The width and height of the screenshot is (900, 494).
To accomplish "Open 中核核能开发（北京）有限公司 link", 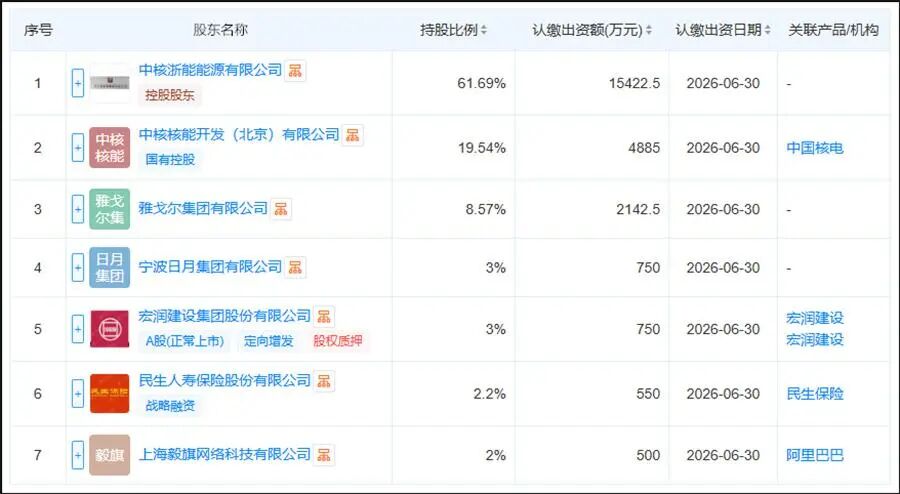I will (x=239, y=134).
